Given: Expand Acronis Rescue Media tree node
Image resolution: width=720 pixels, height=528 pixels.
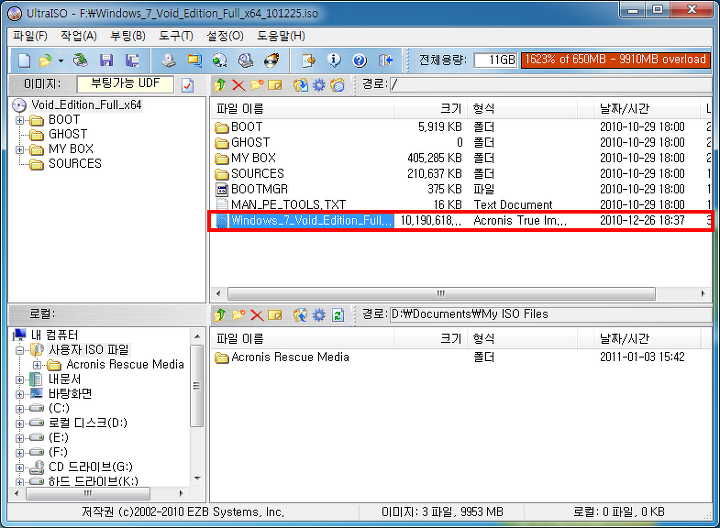Looking at the screenshot, I should (x=38, y=365).
